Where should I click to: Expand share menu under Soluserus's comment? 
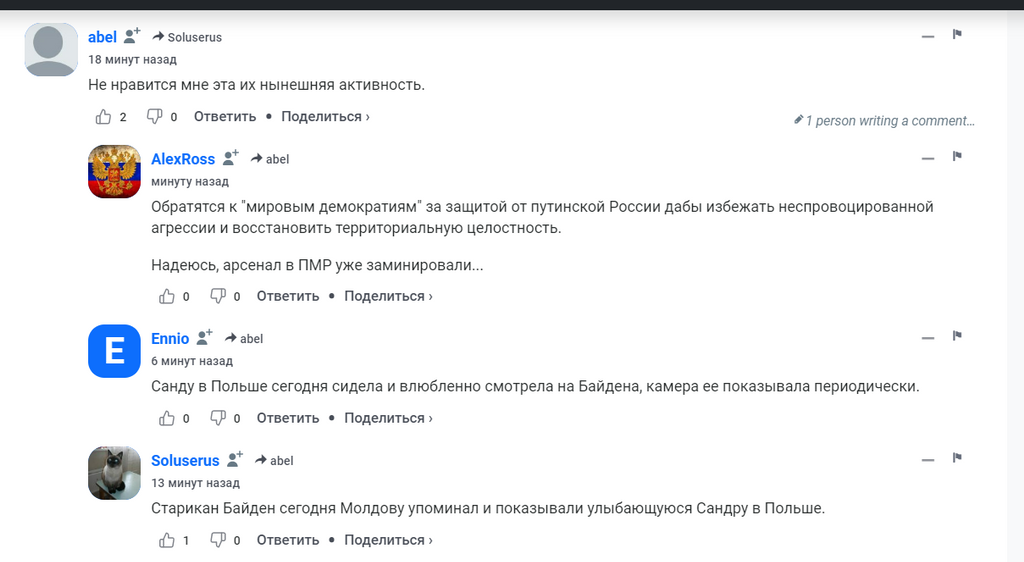click(388, 541)
